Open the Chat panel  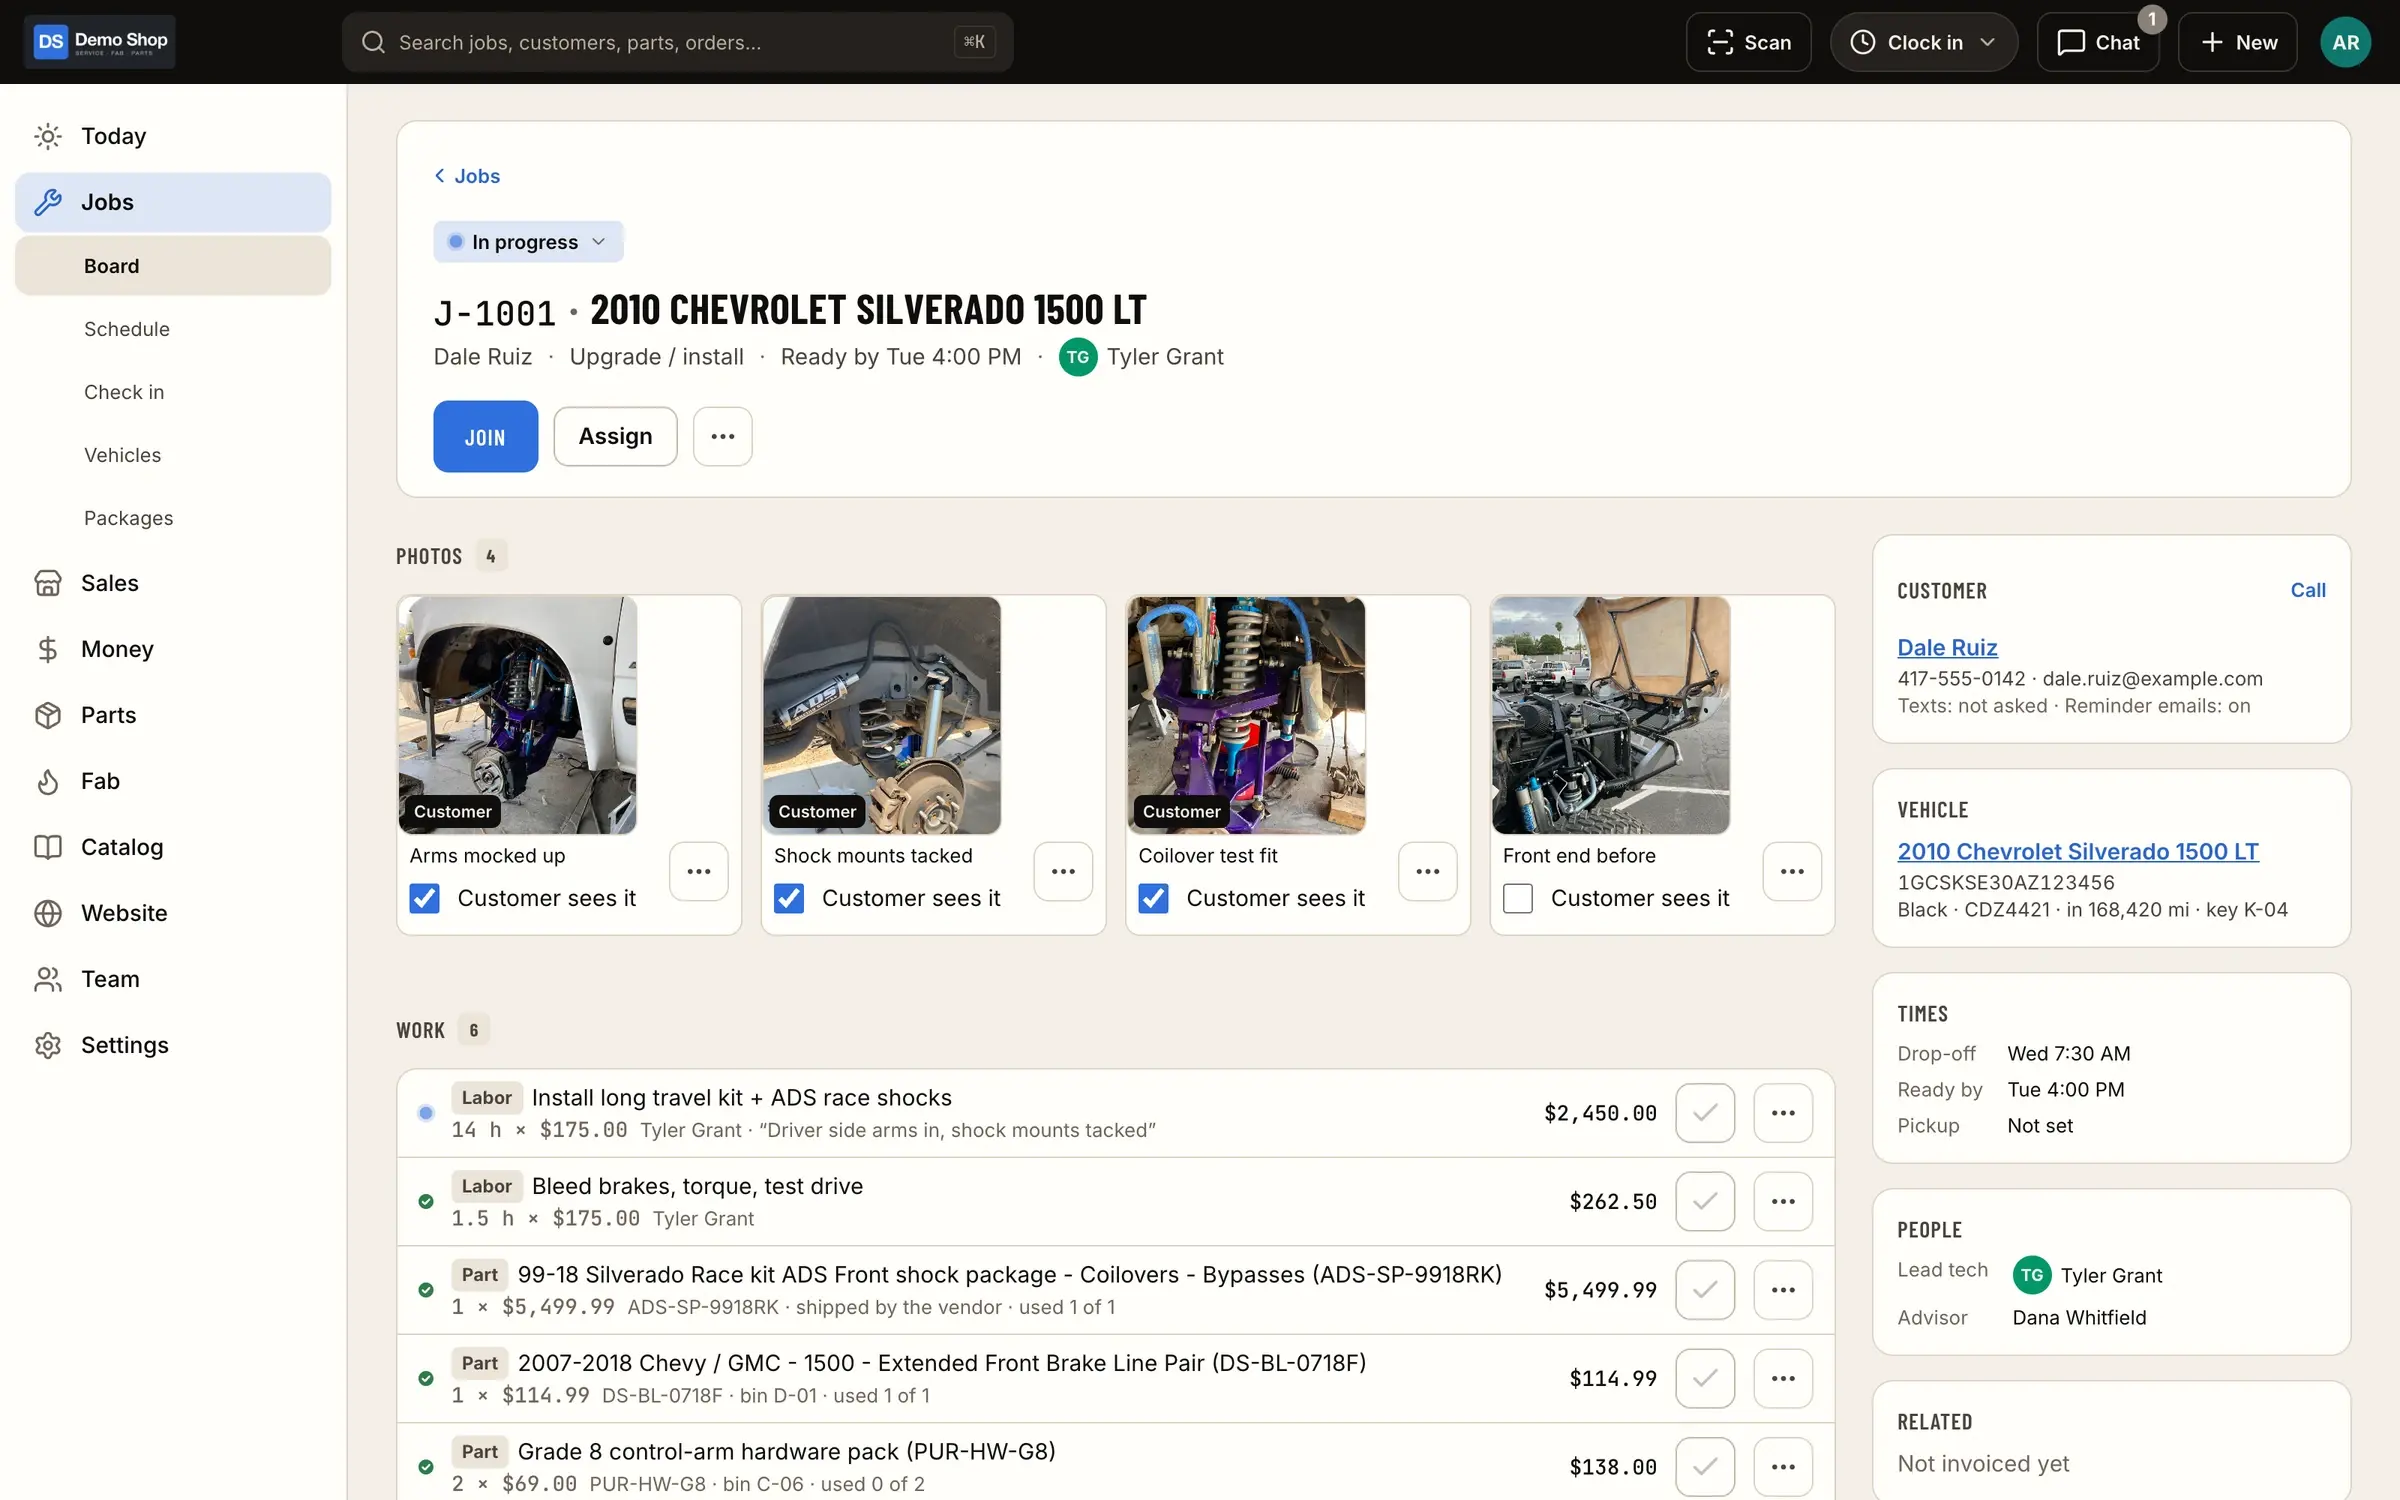tap(2098, 42)
